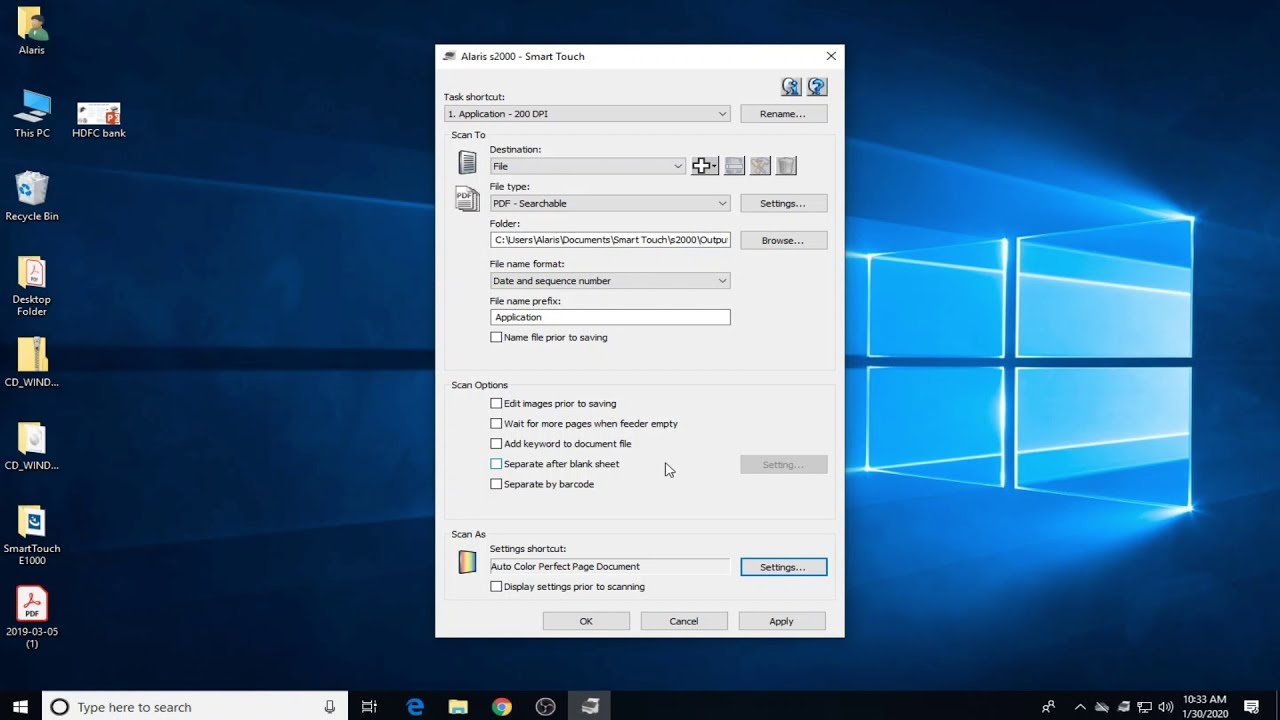The image size is (1280, 720).
Task: Click Browse... to choose a folder
Action: click(x=783, y=240)
